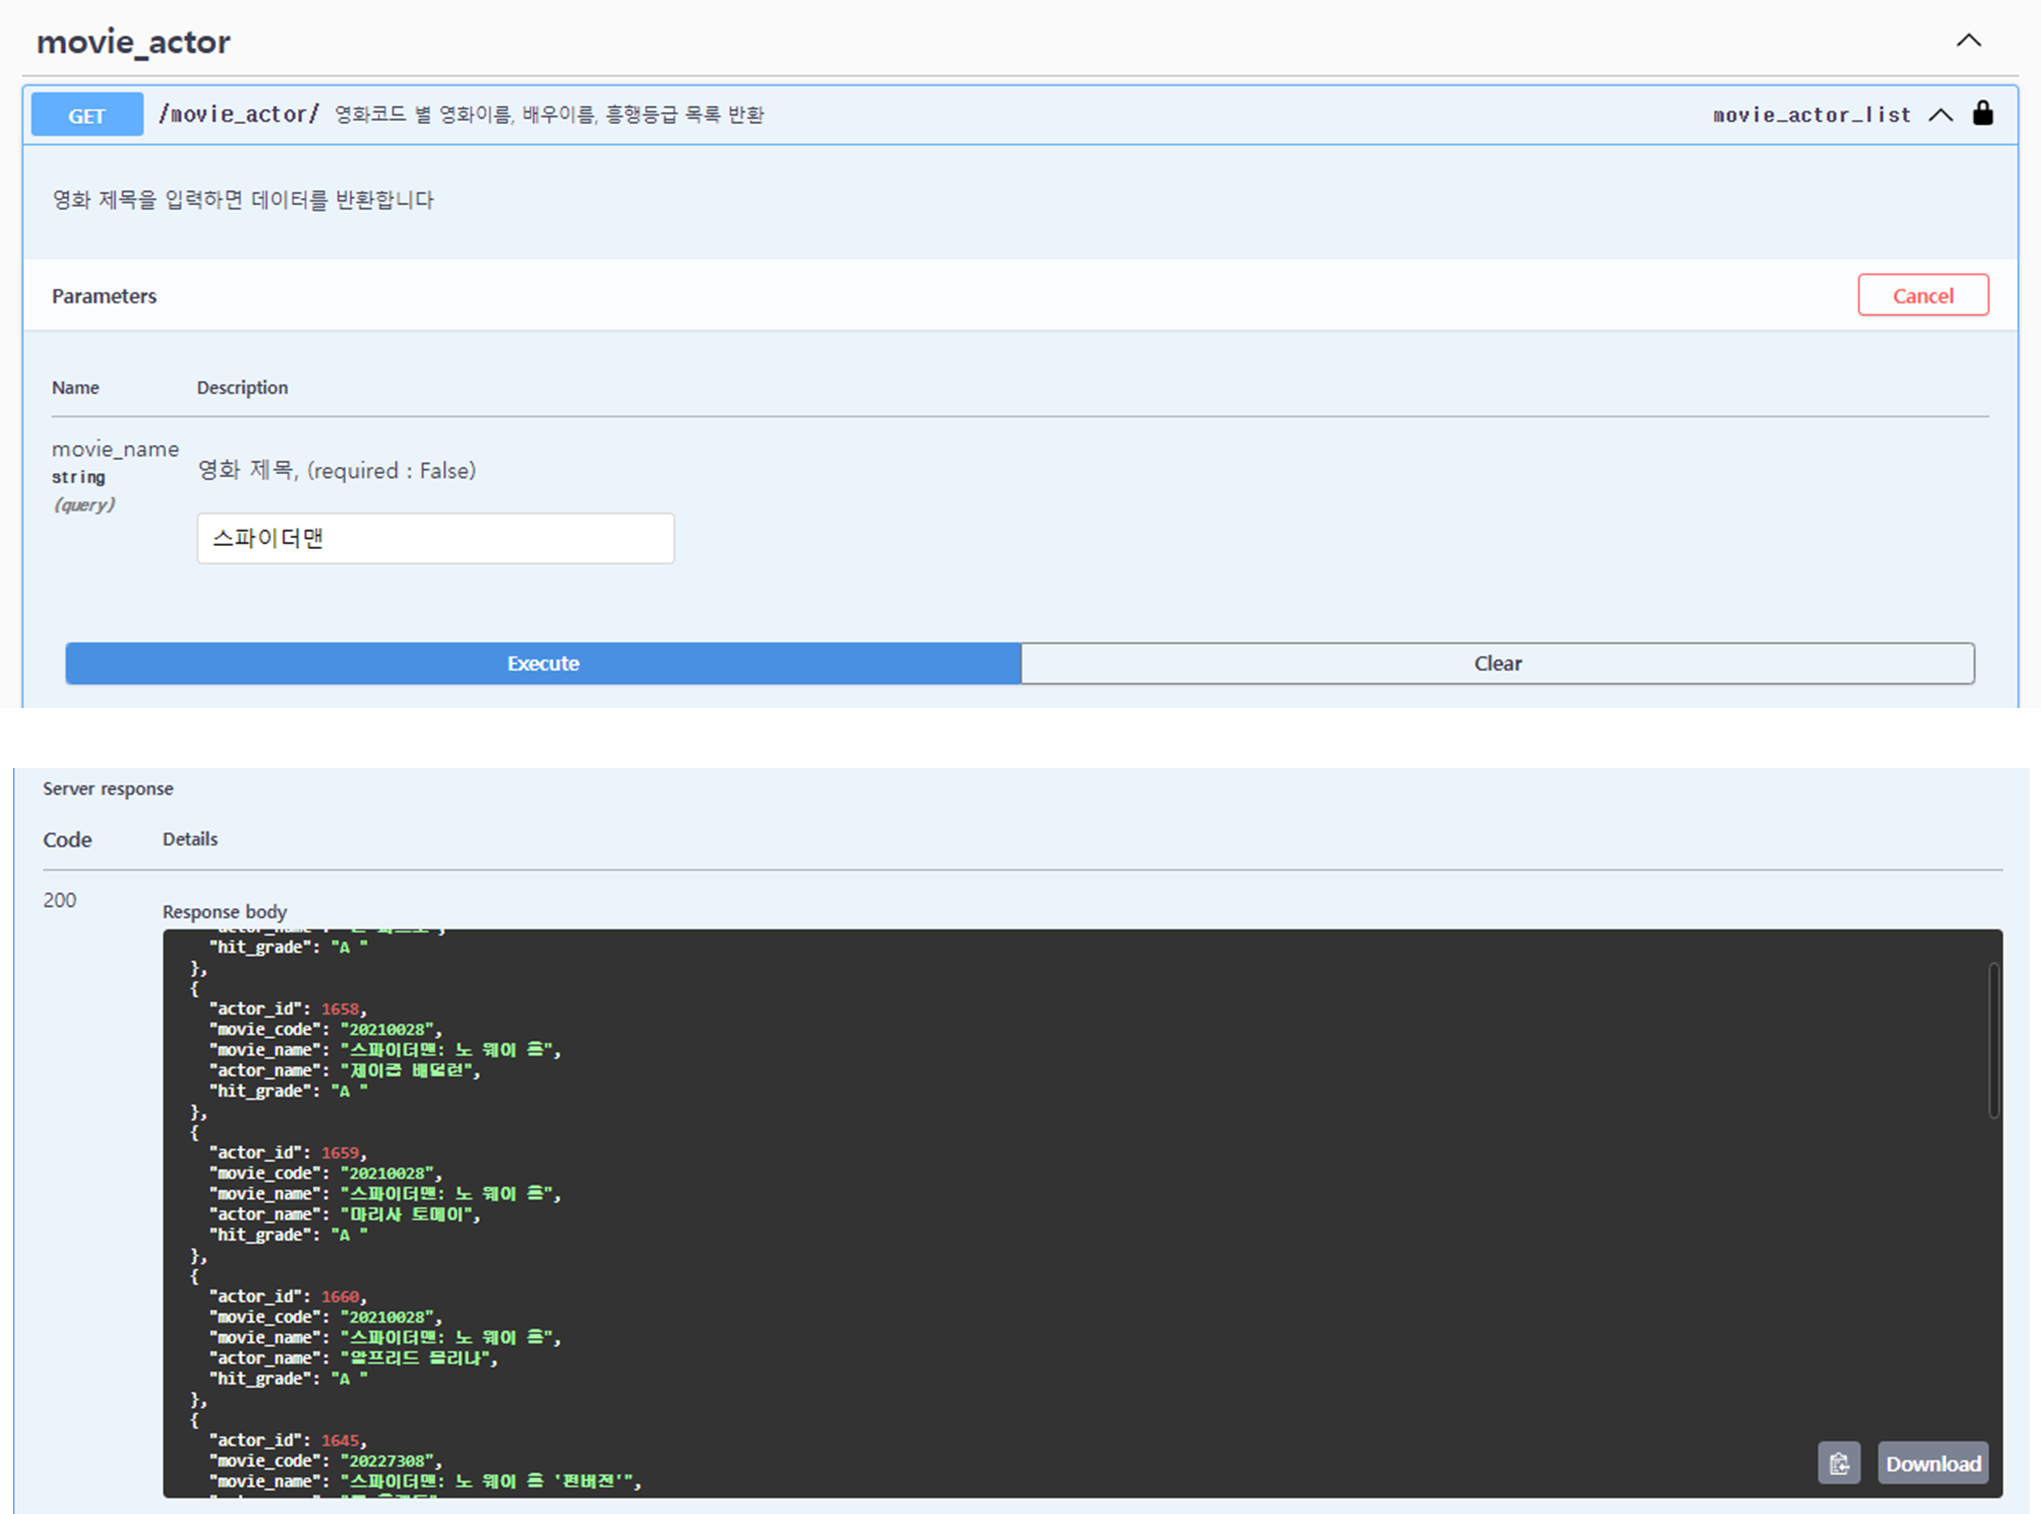Click the Server response label
This screenshot has height=1514, width=2041.
pos(108,789)
